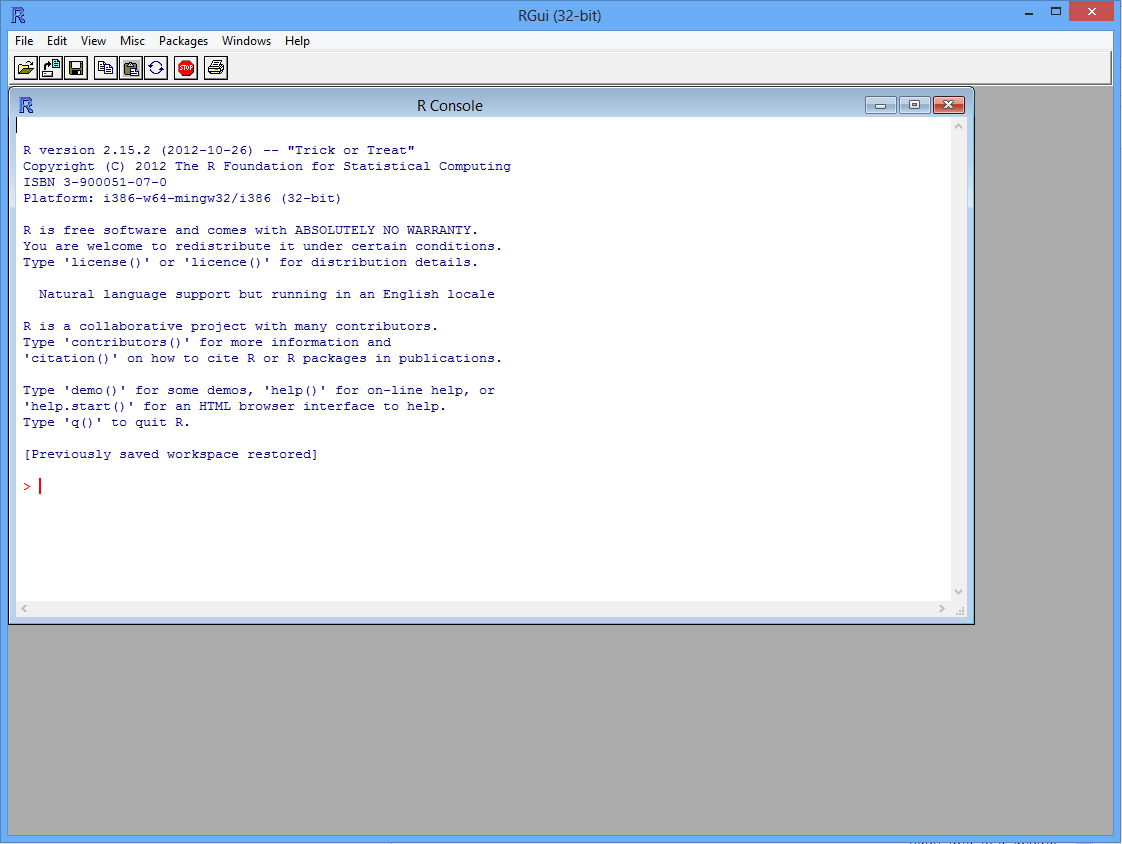Maximize the R Console child window
Screen dimensions: 1122x844
[x=914, y=105]
